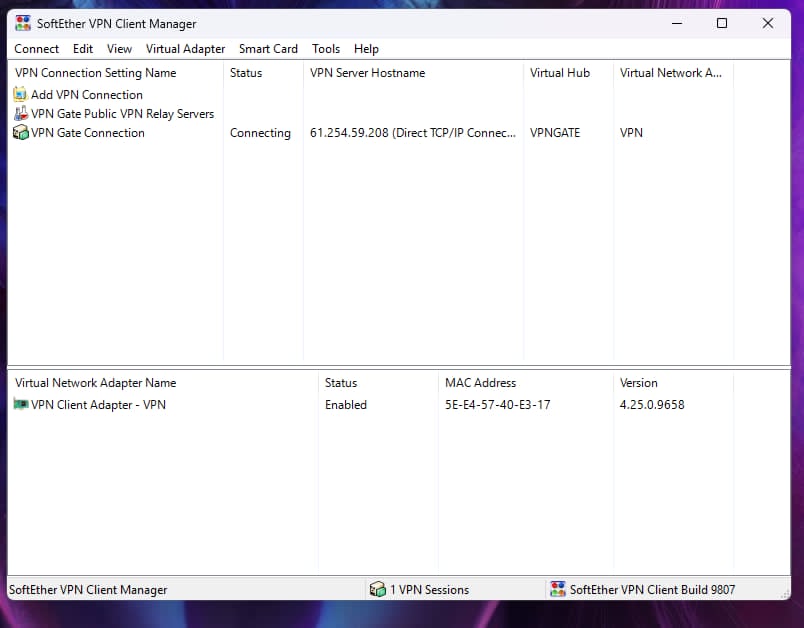804x628 pixels.
Task: Select VPN Gate Public VPN Relay Servers entry
Action: point(123,114)
